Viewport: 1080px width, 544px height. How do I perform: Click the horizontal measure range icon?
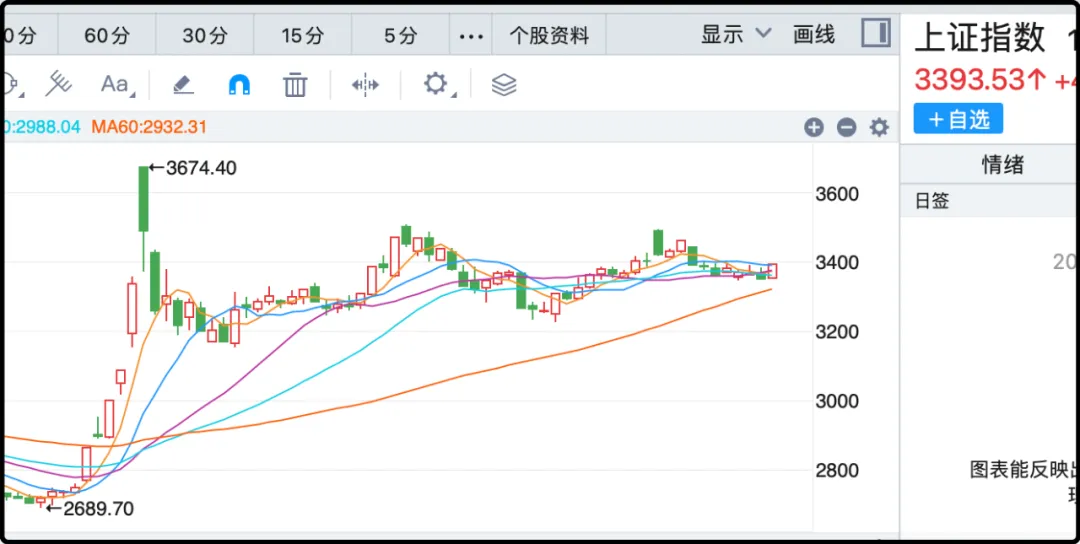coord(365,85)
